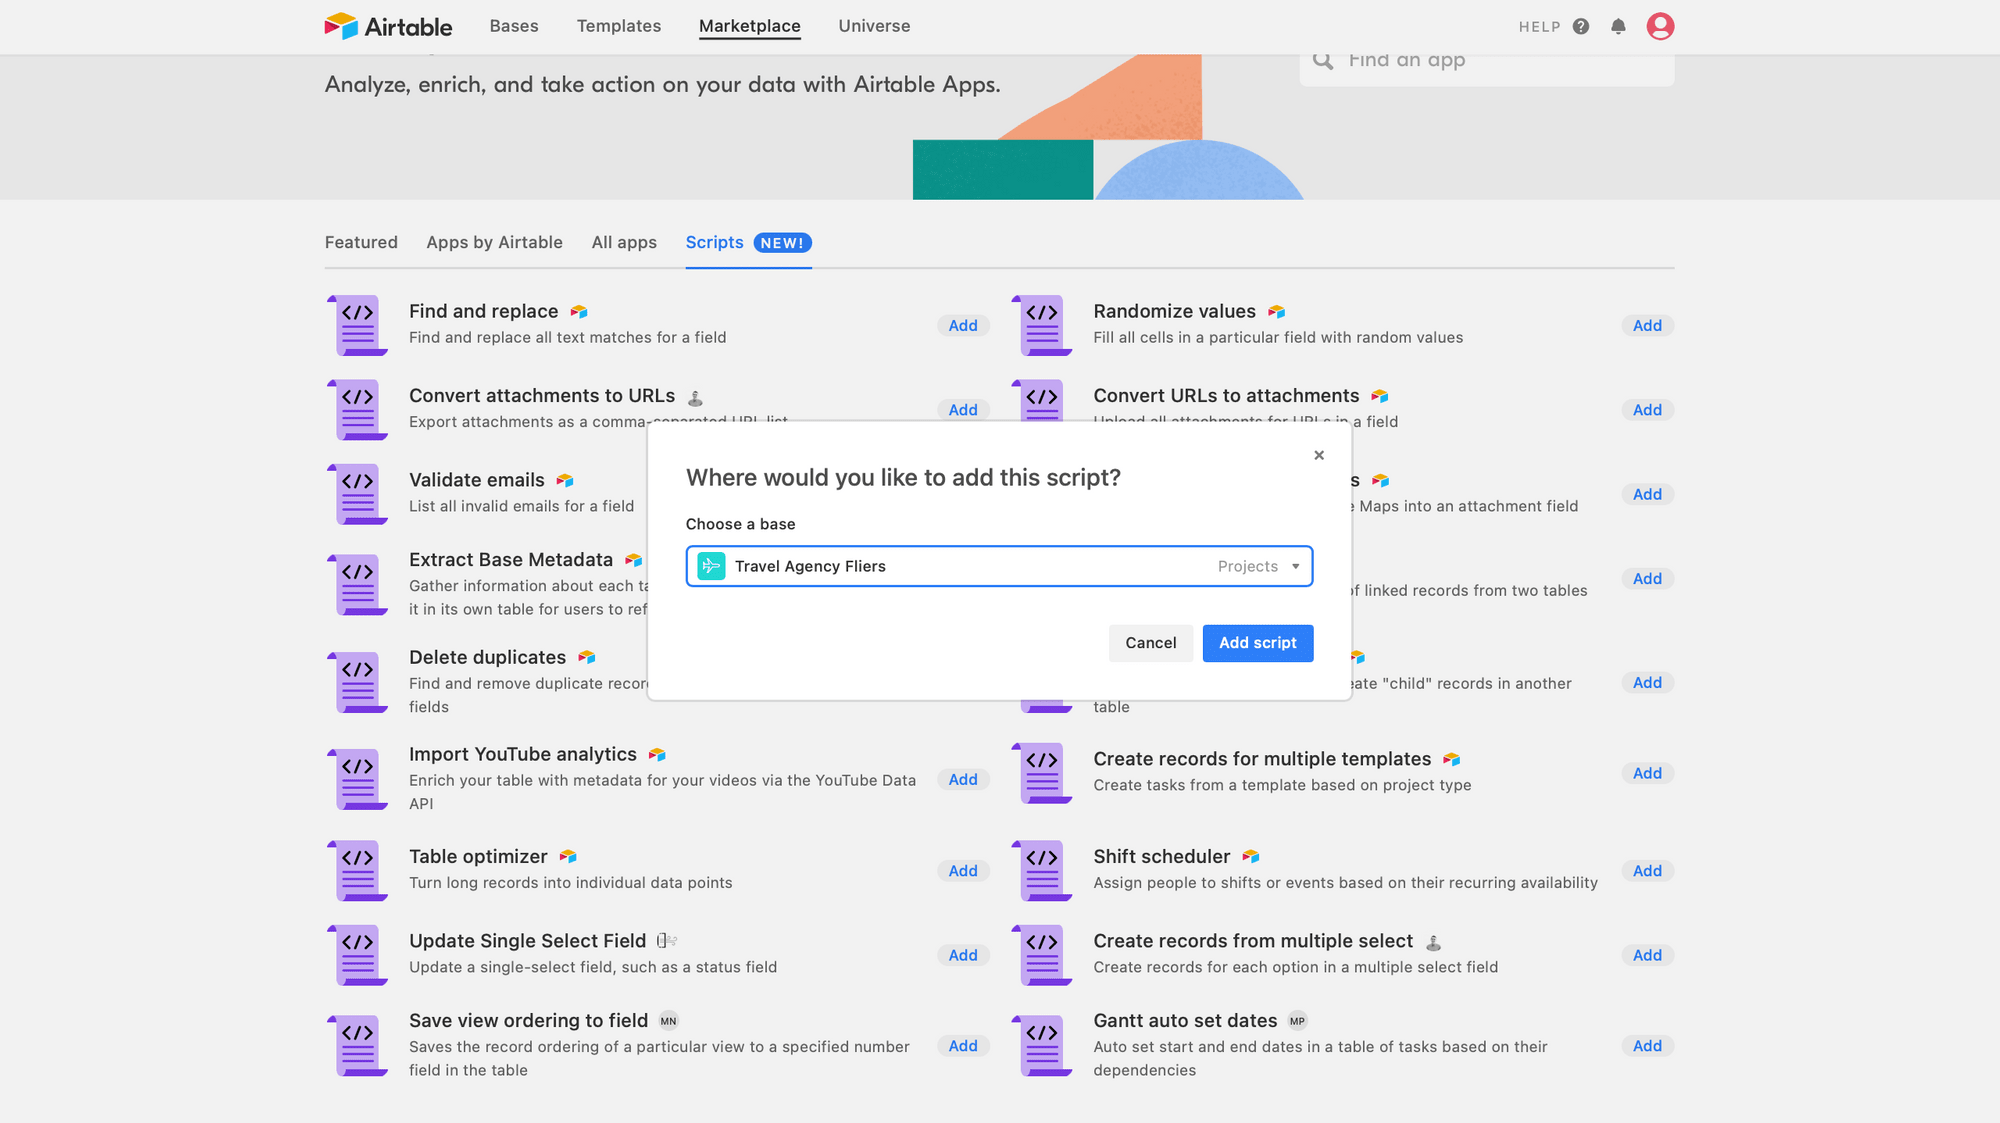Click Cancel in the dialog

point(1151,643)
